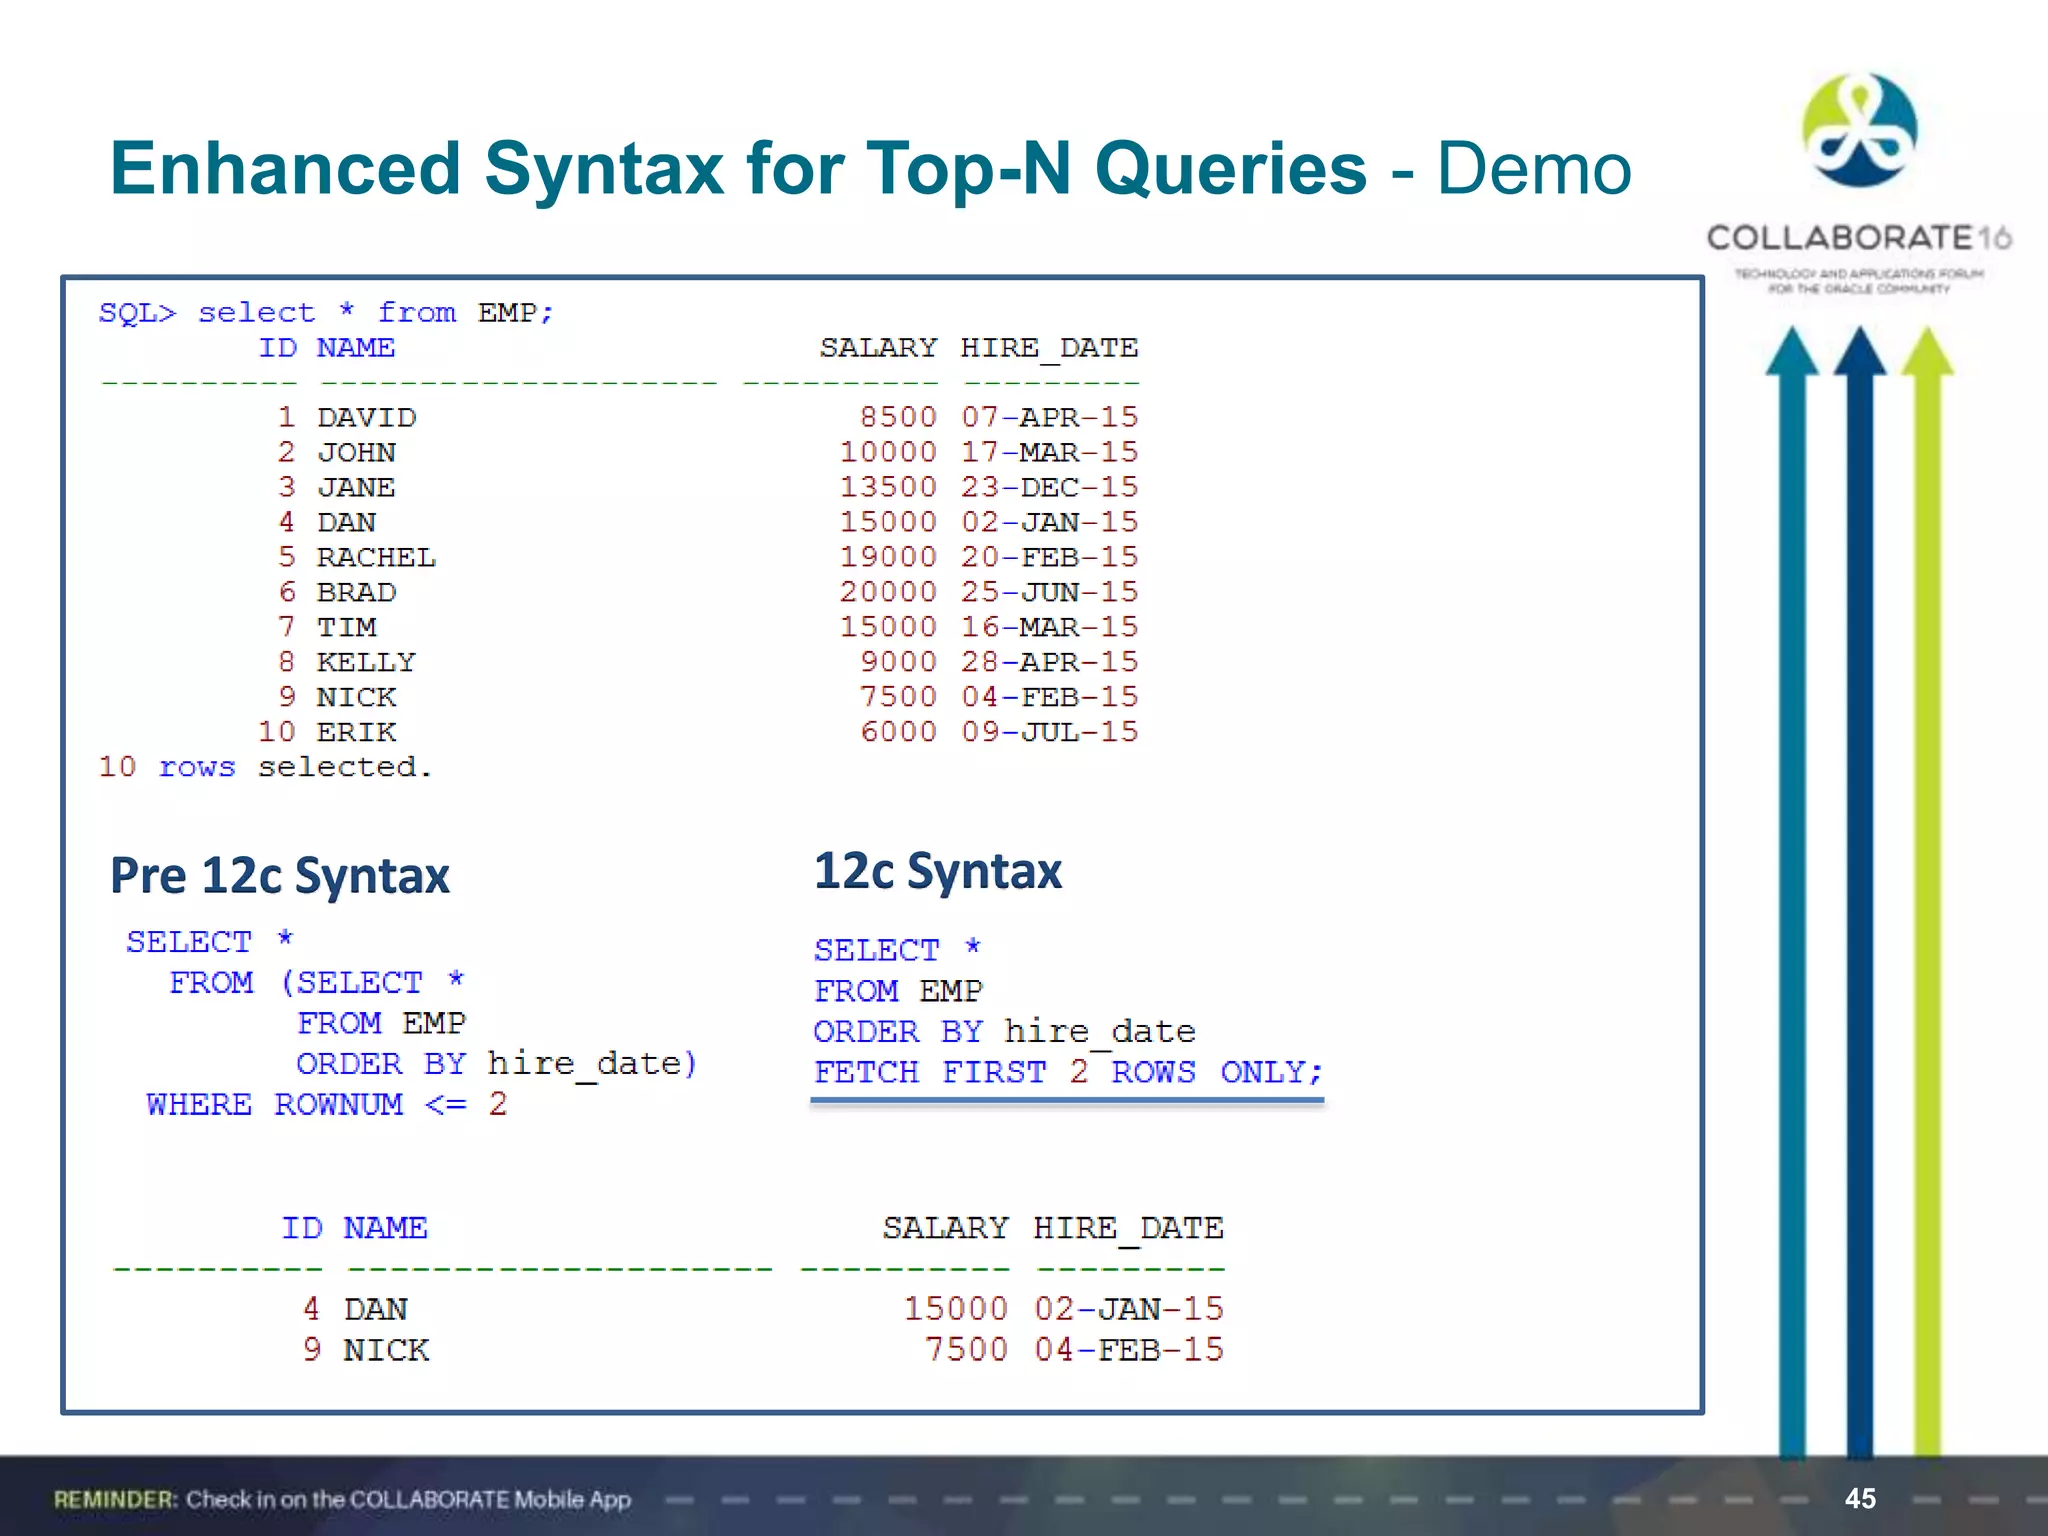Select the DAVID row in the EMP table
The width and height of the screenshot is (2048, 1536).
tap(708, 417)
